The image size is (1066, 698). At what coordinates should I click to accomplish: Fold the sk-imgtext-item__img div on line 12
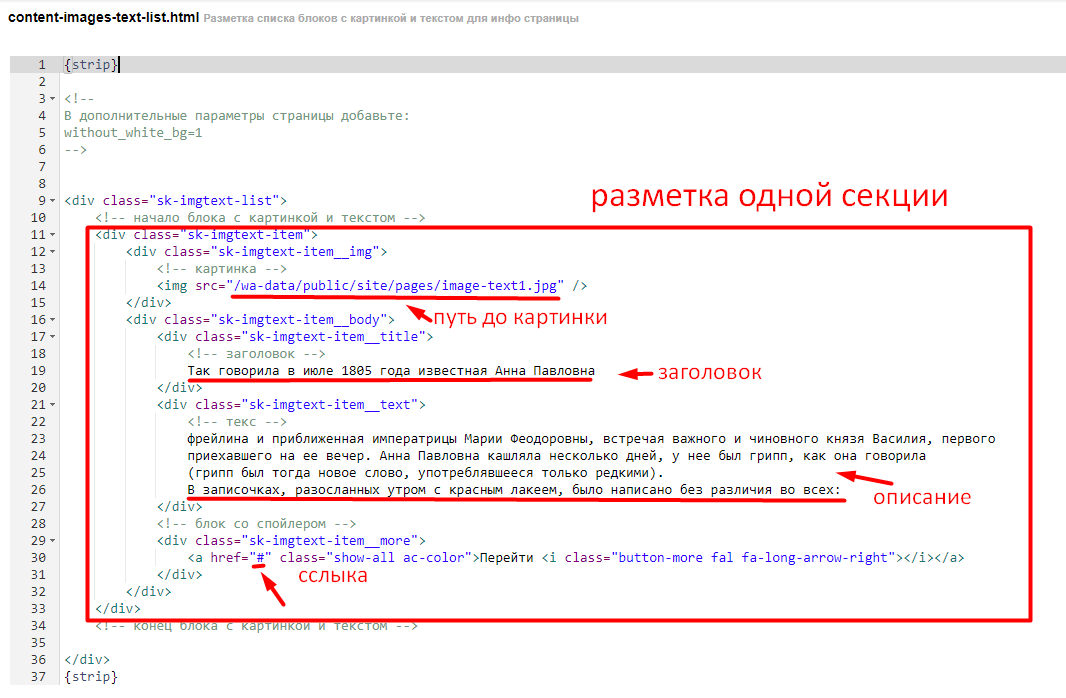(x=52, y=252)
